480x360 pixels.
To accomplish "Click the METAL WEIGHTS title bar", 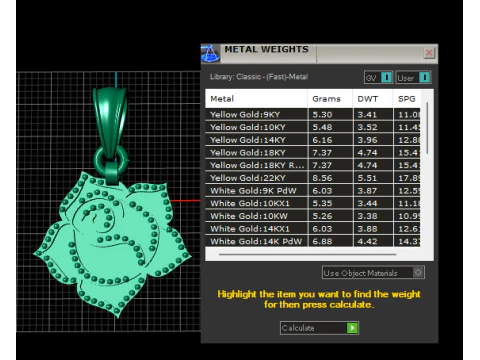I will coord(319,53).
